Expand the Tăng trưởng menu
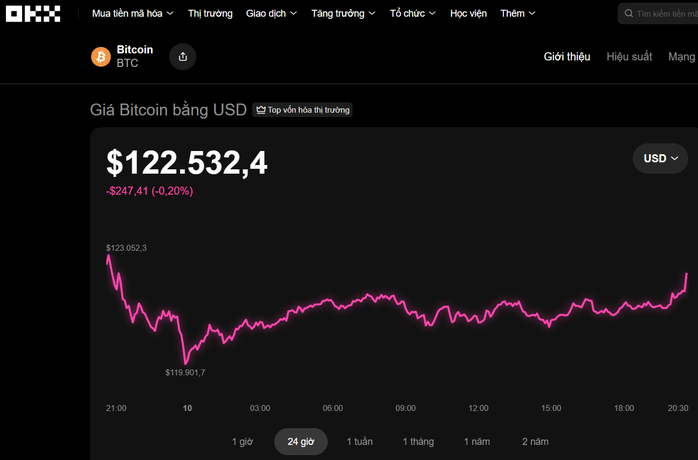 click(x=343, y=14)
